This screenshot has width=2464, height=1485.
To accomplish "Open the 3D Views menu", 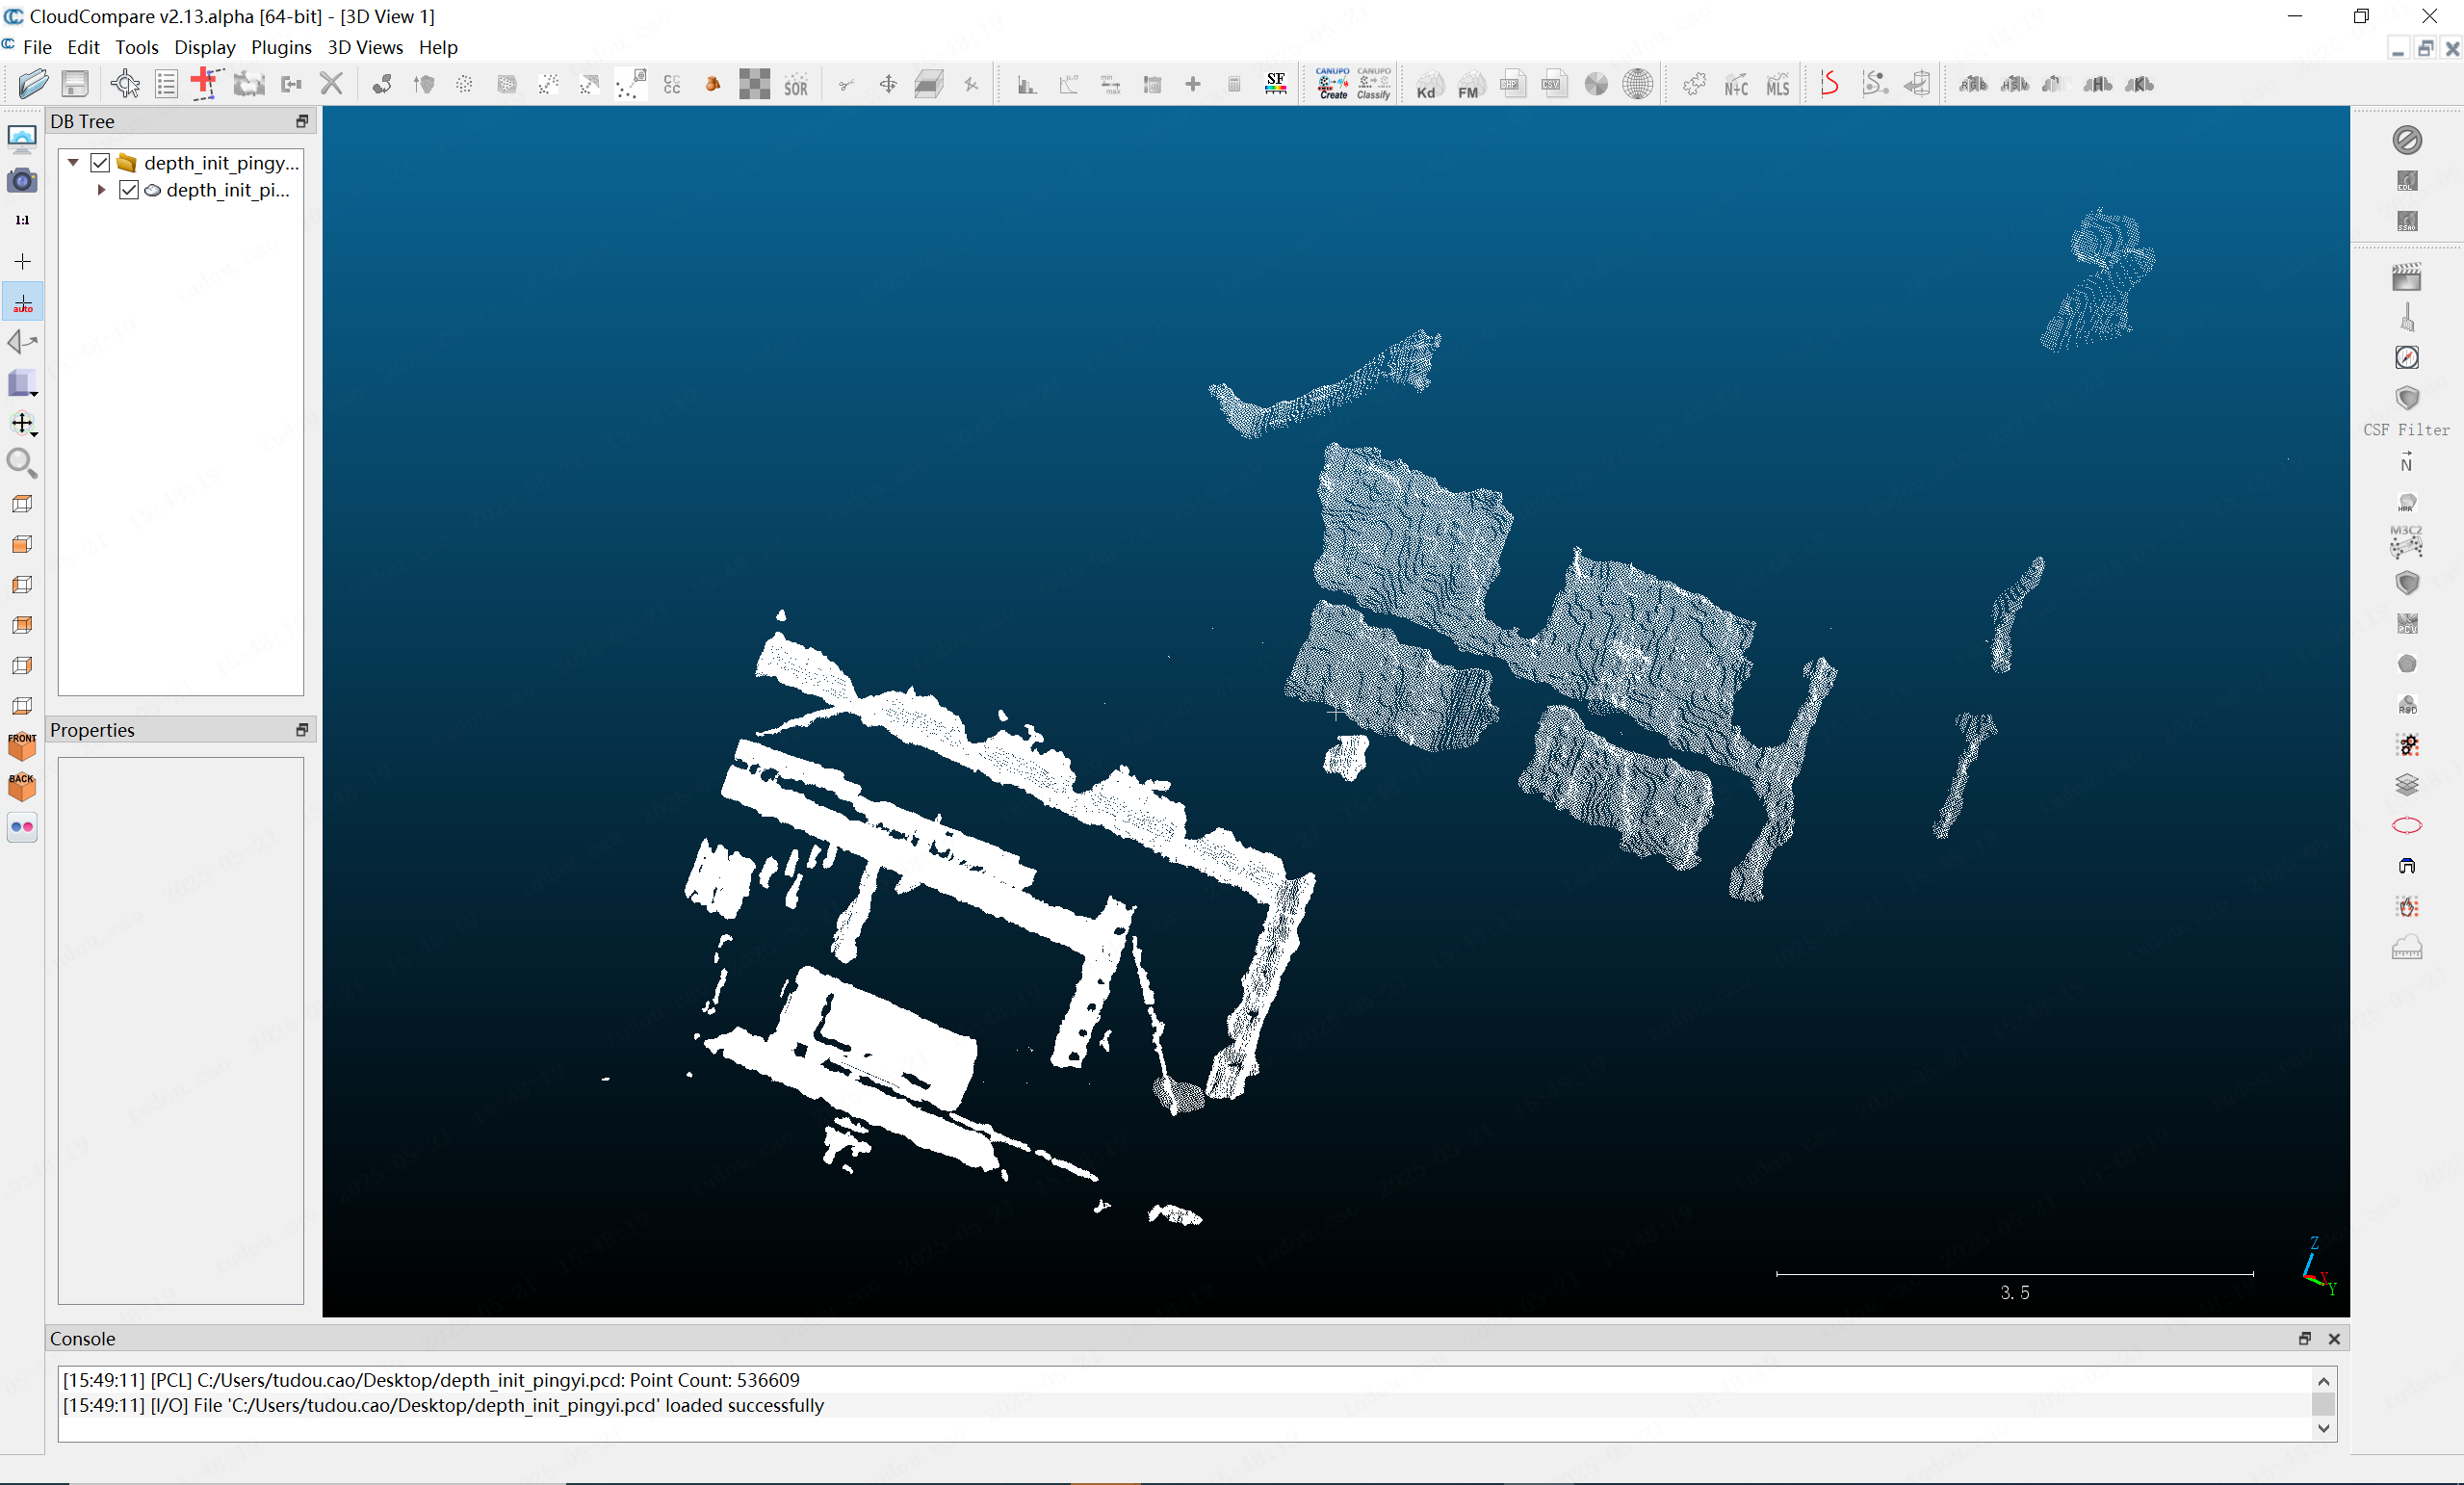I will click(365, 47).
